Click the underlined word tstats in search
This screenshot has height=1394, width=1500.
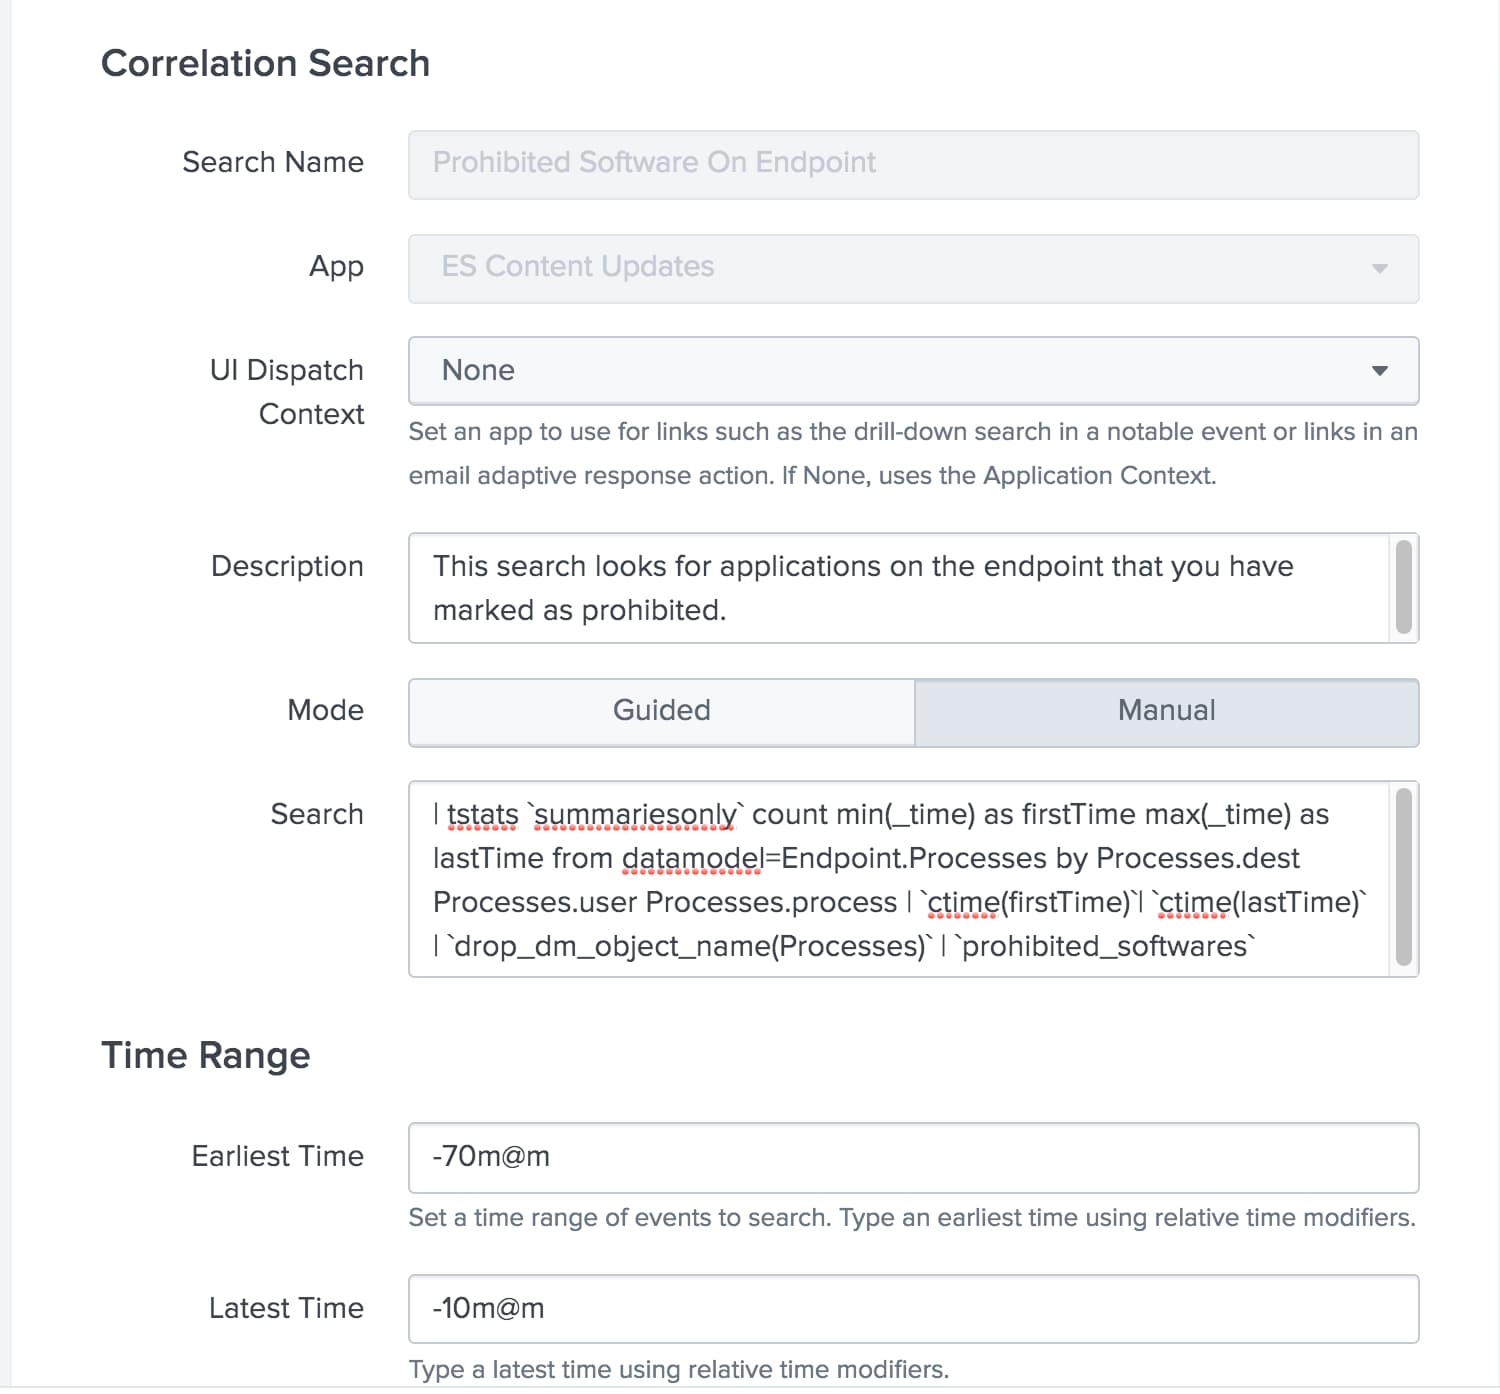tap(483, 815)
